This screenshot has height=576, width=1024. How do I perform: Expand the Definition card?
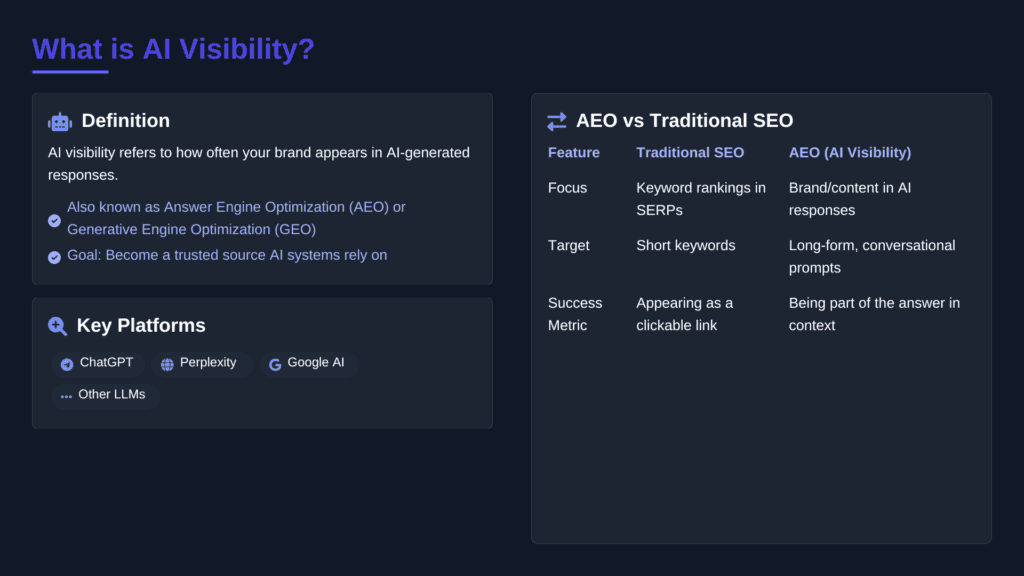tap(262, 187)
